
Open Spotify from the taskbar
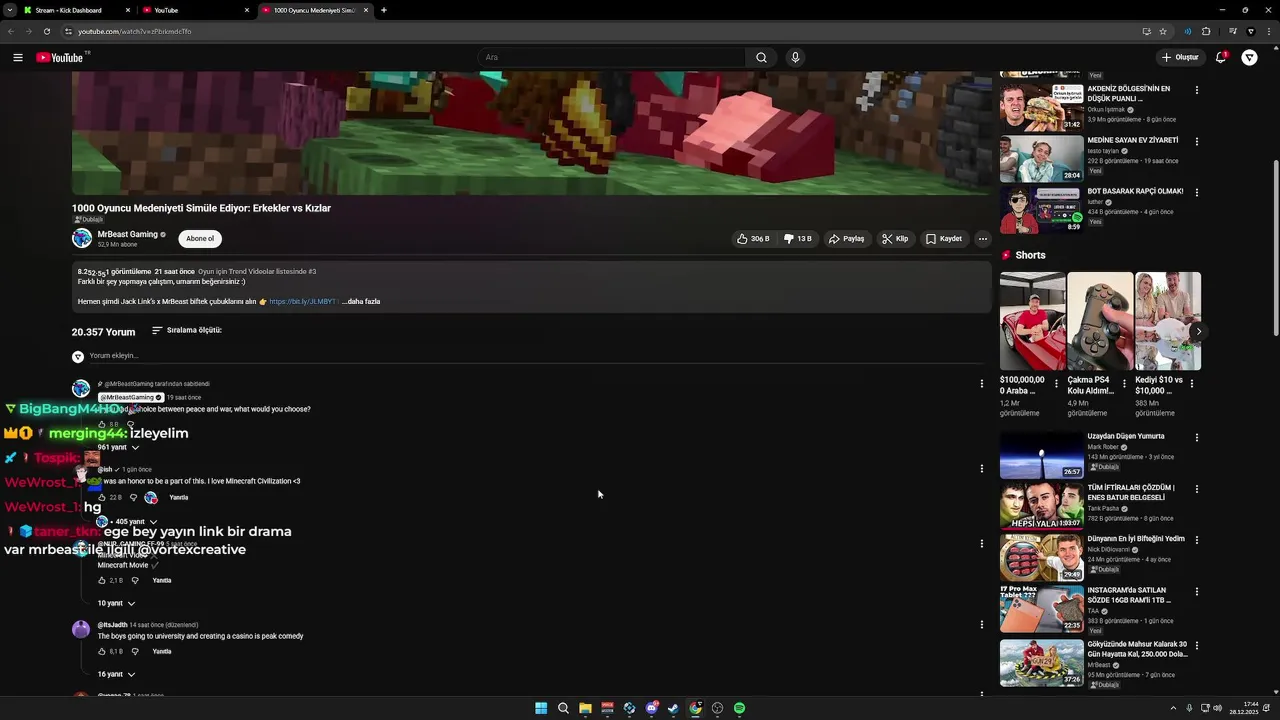pos(739,708)
